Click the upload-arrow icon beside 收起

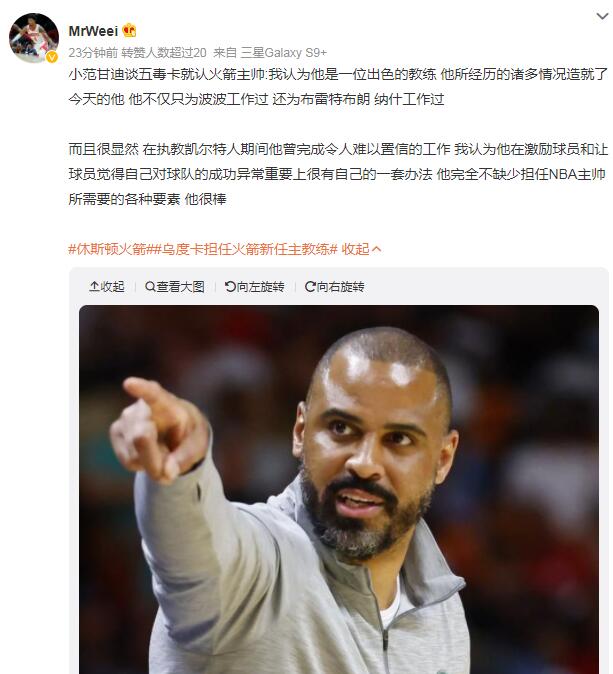(x=94, y=286)
